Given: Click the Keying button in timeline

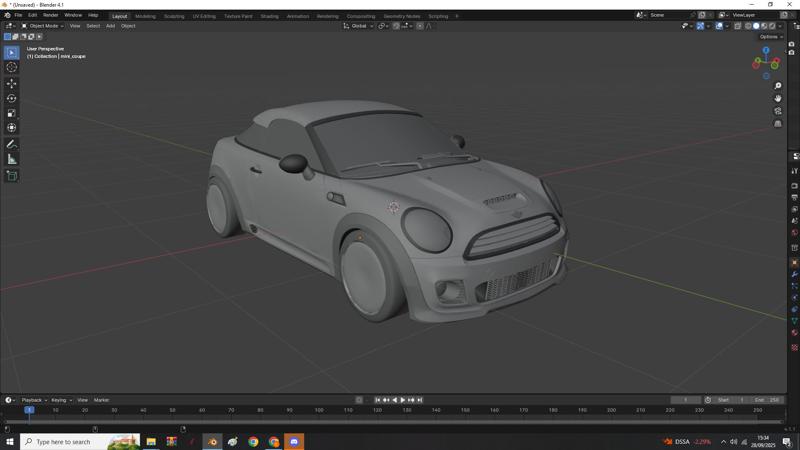Looking at the screenshot, I should (60, 400).
